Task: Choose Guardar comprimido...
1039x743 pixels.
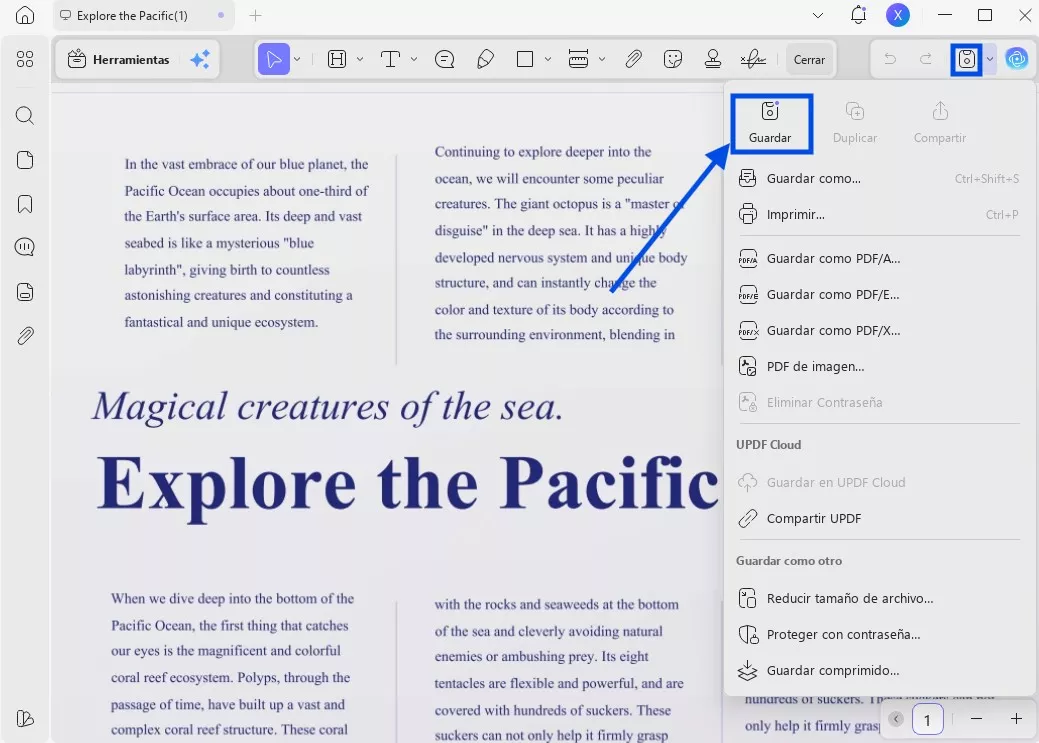Action: click(878, 670)
